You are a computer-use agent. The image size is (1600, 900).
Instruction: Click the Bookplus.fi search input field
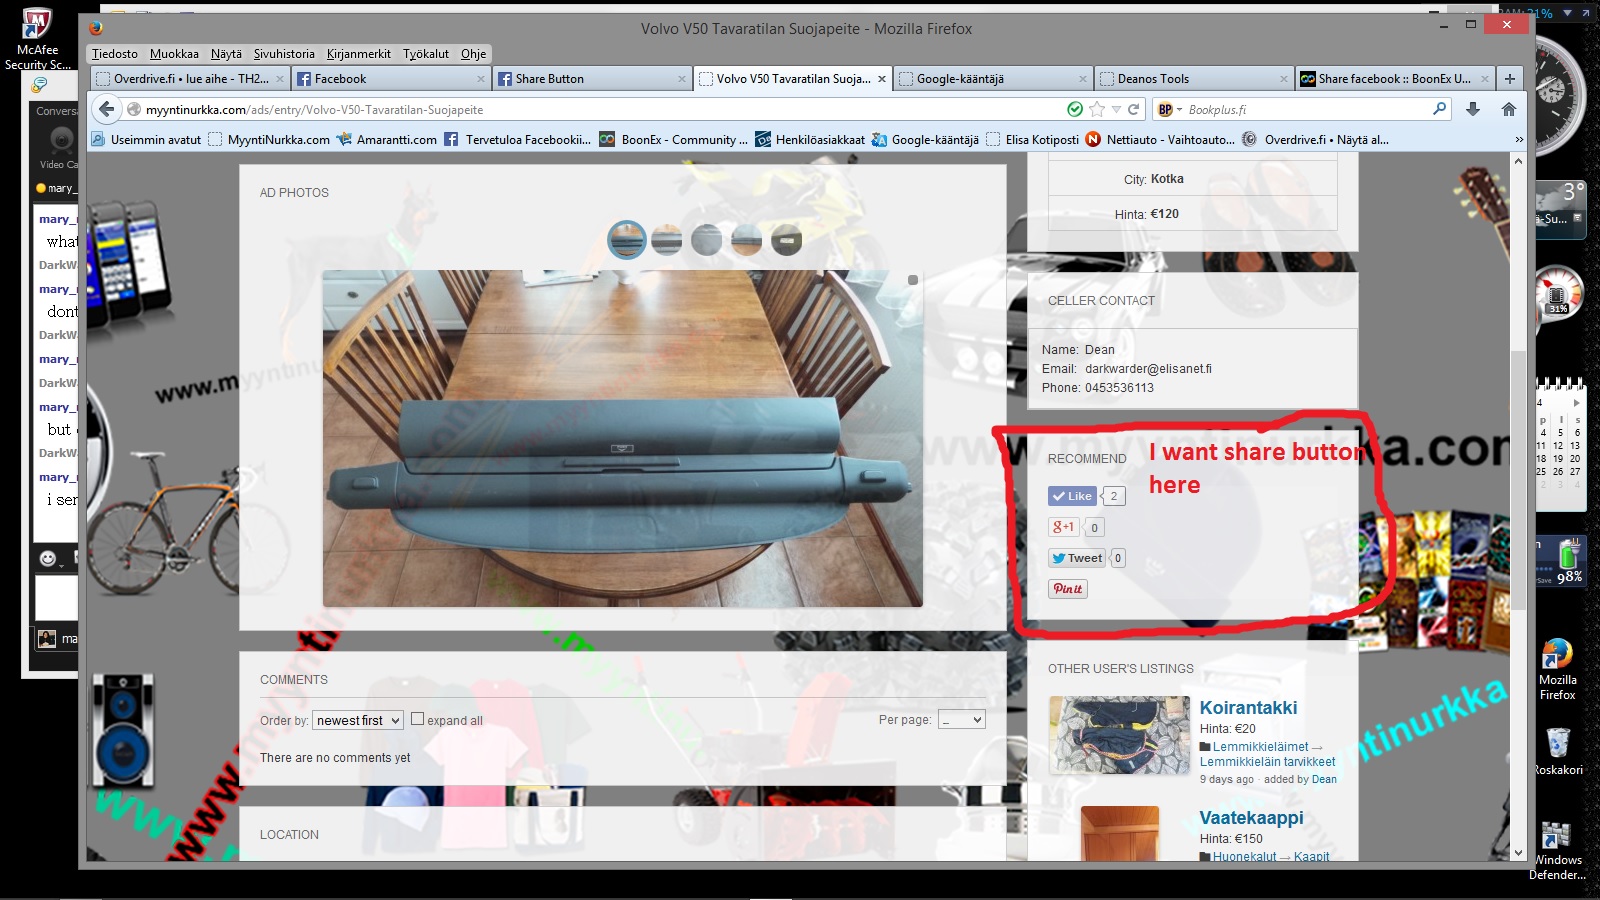[x=1305, y=109]
